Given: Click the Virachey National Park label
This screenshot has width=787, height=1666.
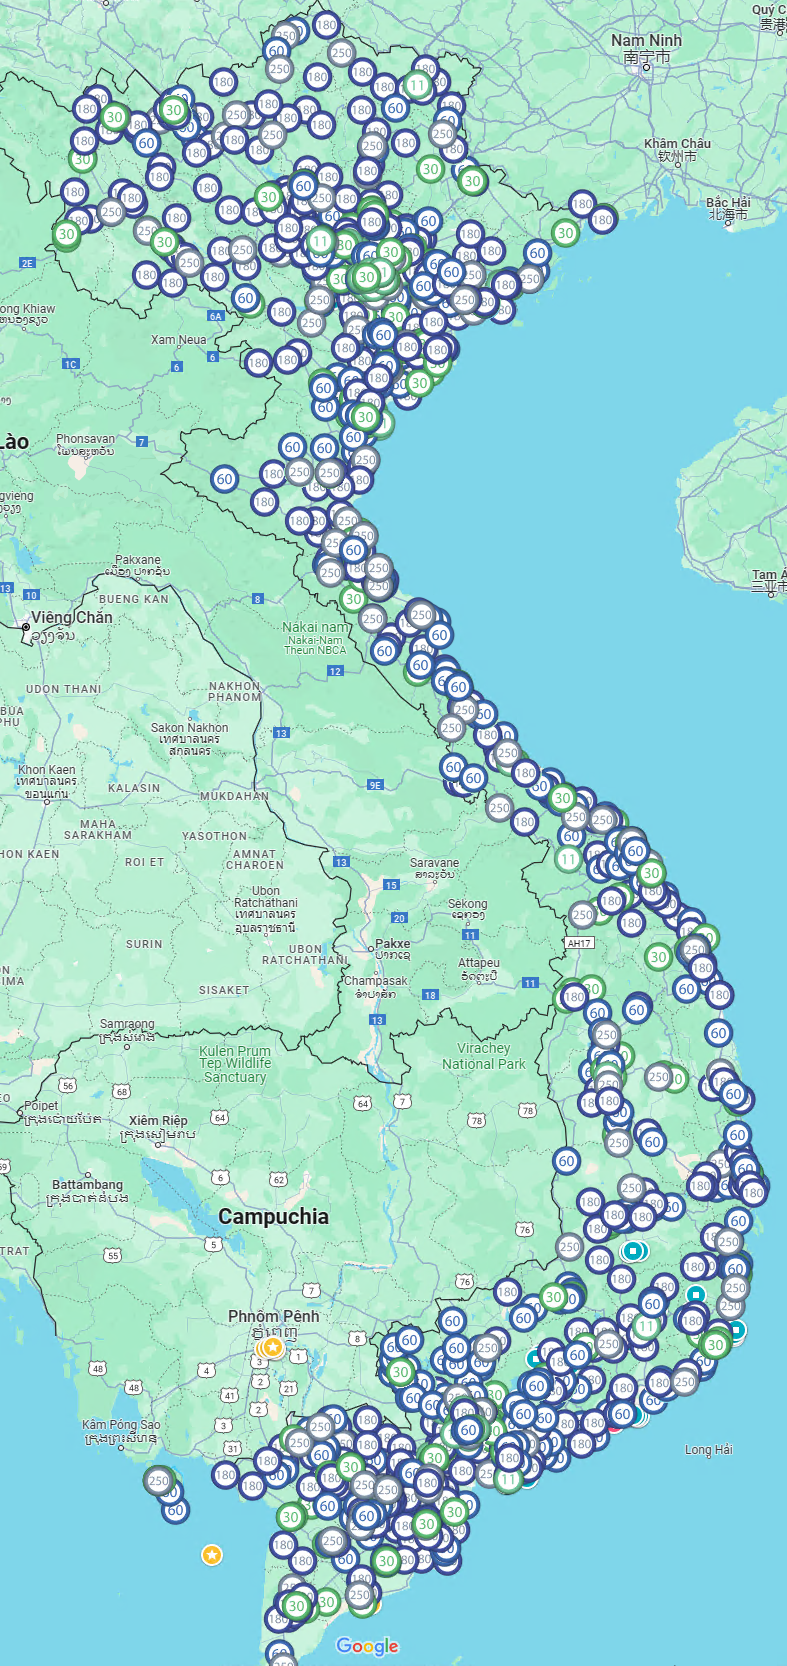Looking at the screenshot, I should (x=484, y=1056).
